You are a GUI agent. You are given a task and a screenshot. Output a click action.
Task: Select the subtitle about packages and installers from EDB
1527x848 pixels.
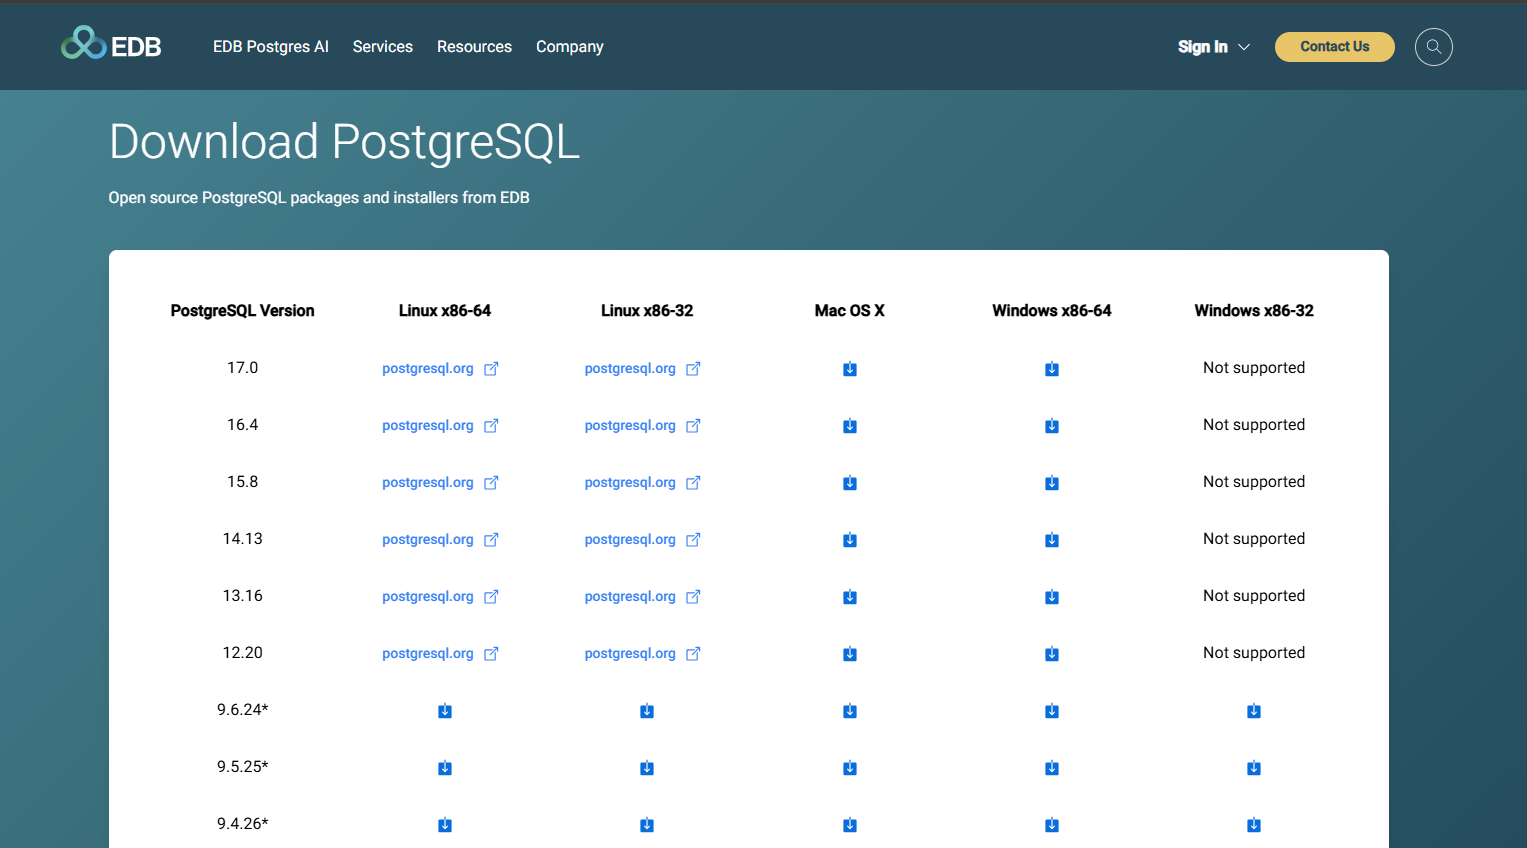click(319, 198)
